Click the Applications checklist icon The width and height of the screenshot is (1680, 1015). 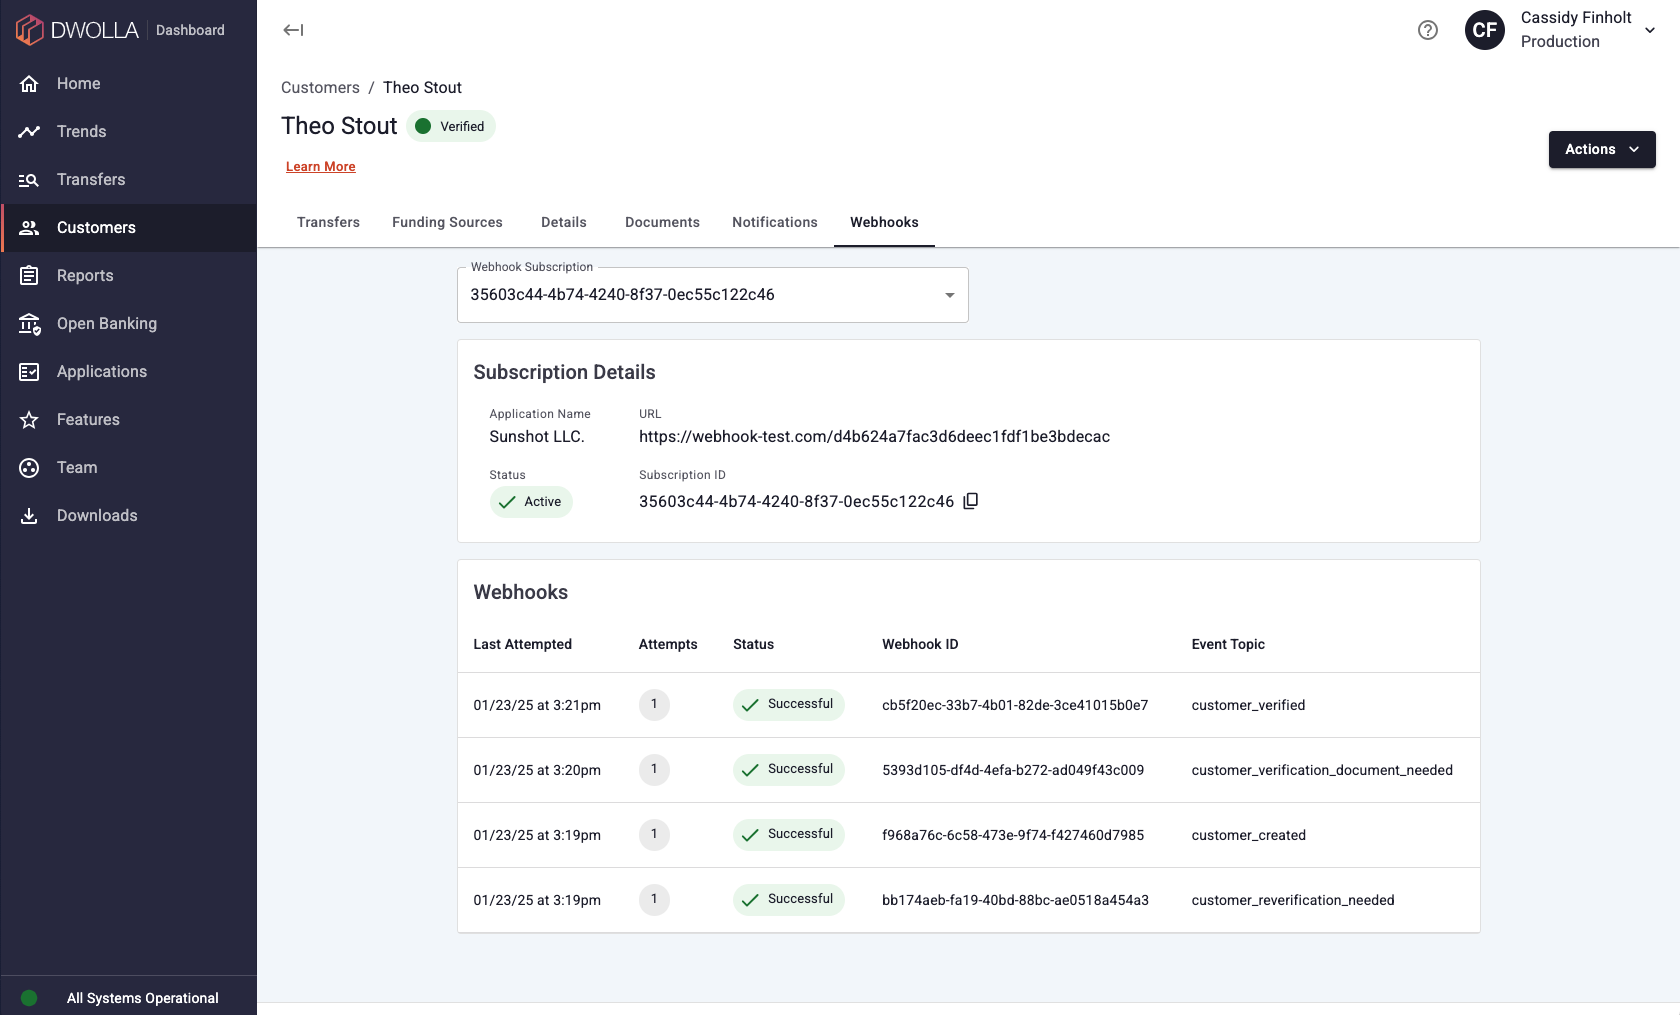click(29, 372)
